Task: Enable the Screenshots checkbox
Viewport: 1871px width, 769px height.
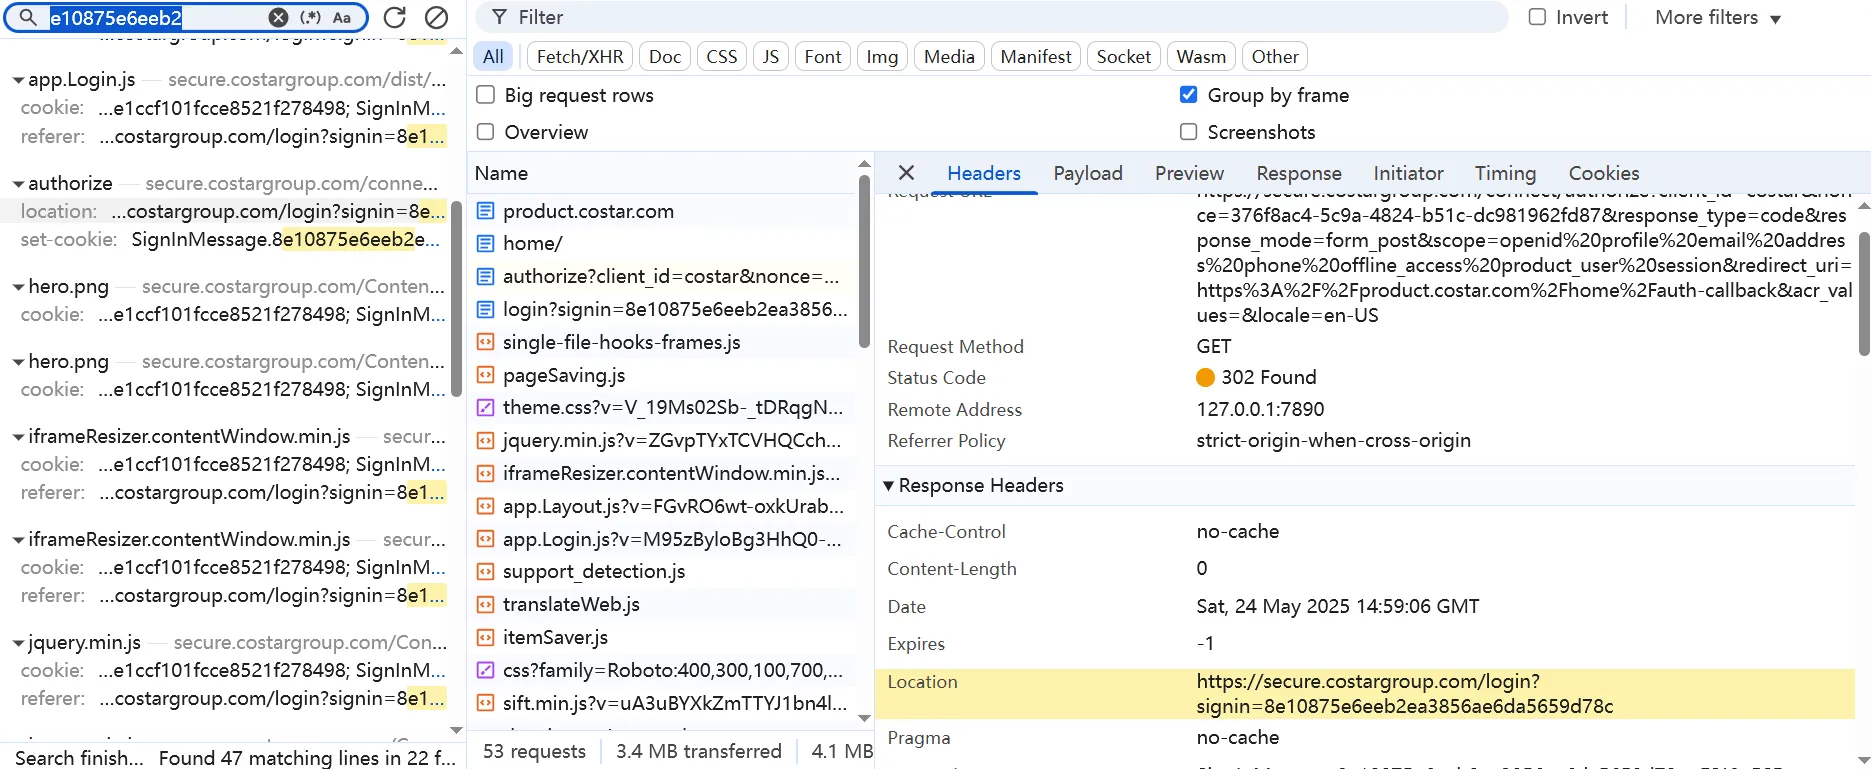Action: click(1189, 132)
